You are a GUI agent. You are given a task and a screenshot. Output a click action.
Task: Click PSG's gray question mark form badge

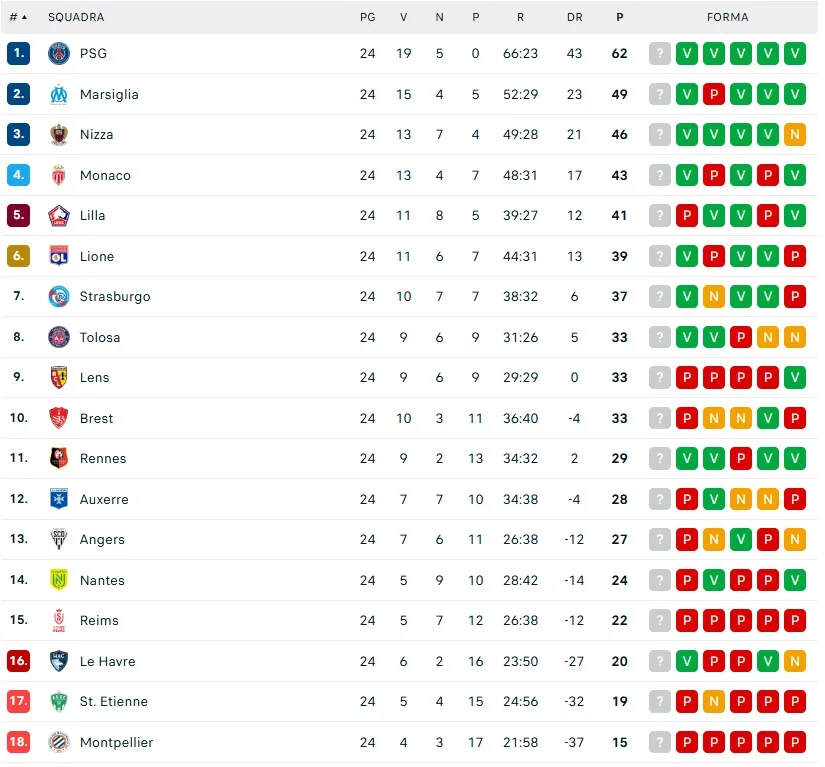(x=660, y=54)
